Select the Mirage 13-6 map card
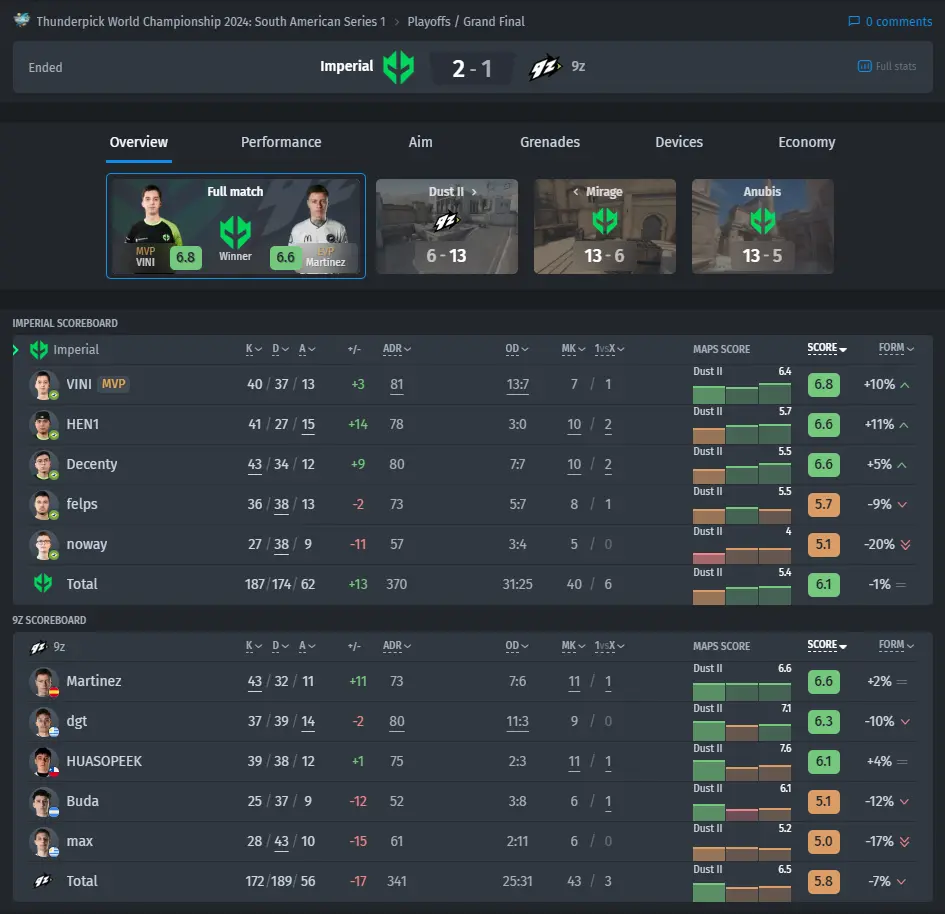 click(604, 227)
